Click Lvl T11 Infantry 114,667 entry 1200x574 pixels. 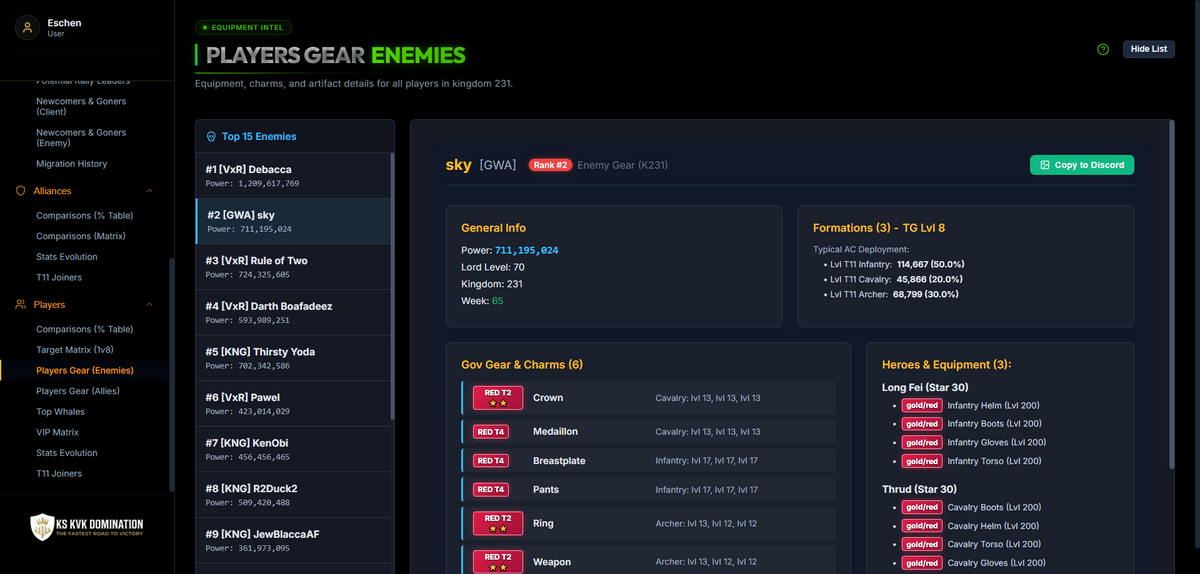click(x=897, y=264)
